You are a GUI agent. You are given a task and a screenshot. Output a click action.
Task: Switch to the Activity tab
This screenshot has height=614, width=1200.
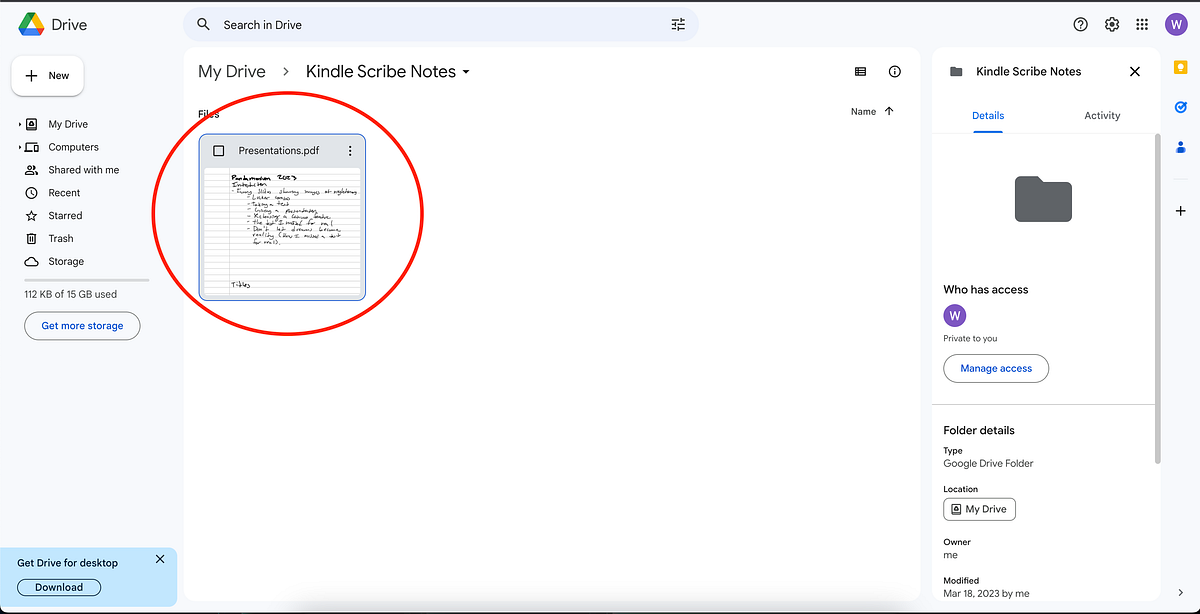1102,115
